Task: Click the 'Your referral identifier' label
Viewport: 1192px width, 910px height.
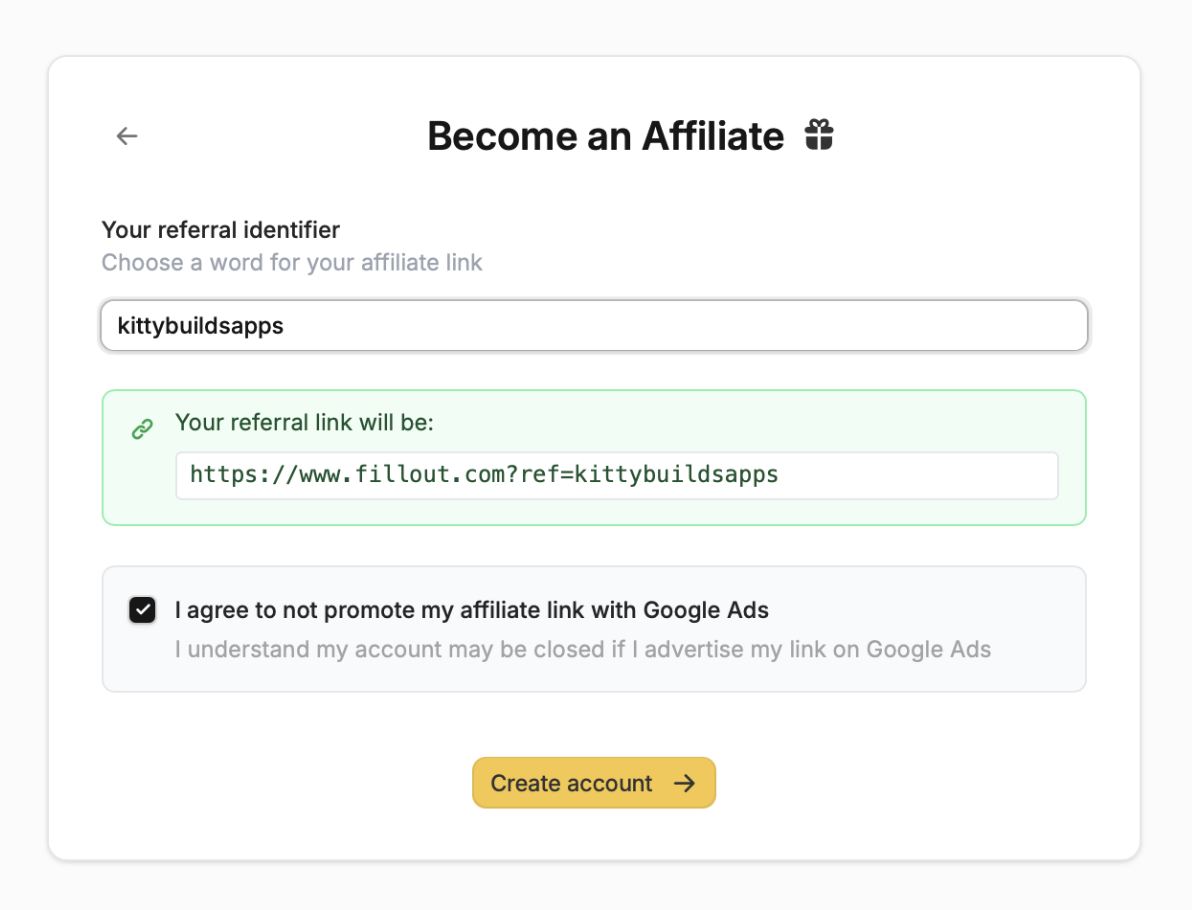Action: pyautogui.click(x=221, y=230)
